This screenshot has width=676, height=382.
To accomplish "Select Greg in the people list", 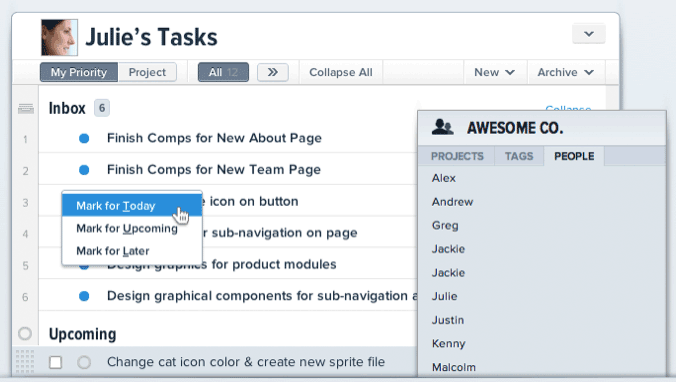I will pos(445,225).
